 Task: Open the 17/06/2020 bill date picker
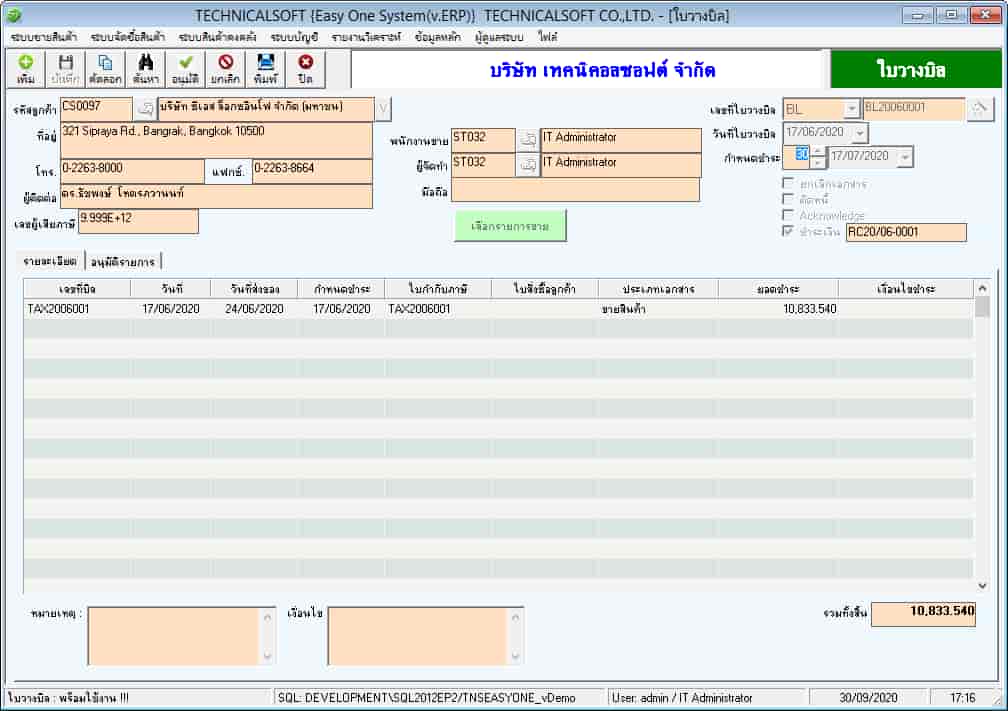click(x=860, y=132)
